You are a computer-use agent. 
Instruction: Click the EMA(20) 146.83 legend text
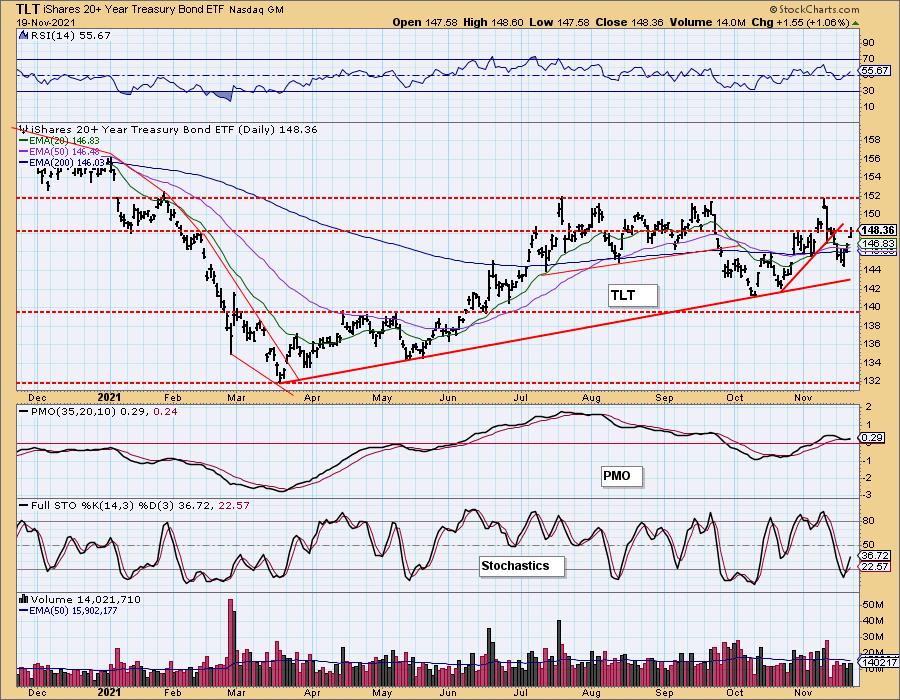[64, 141]
